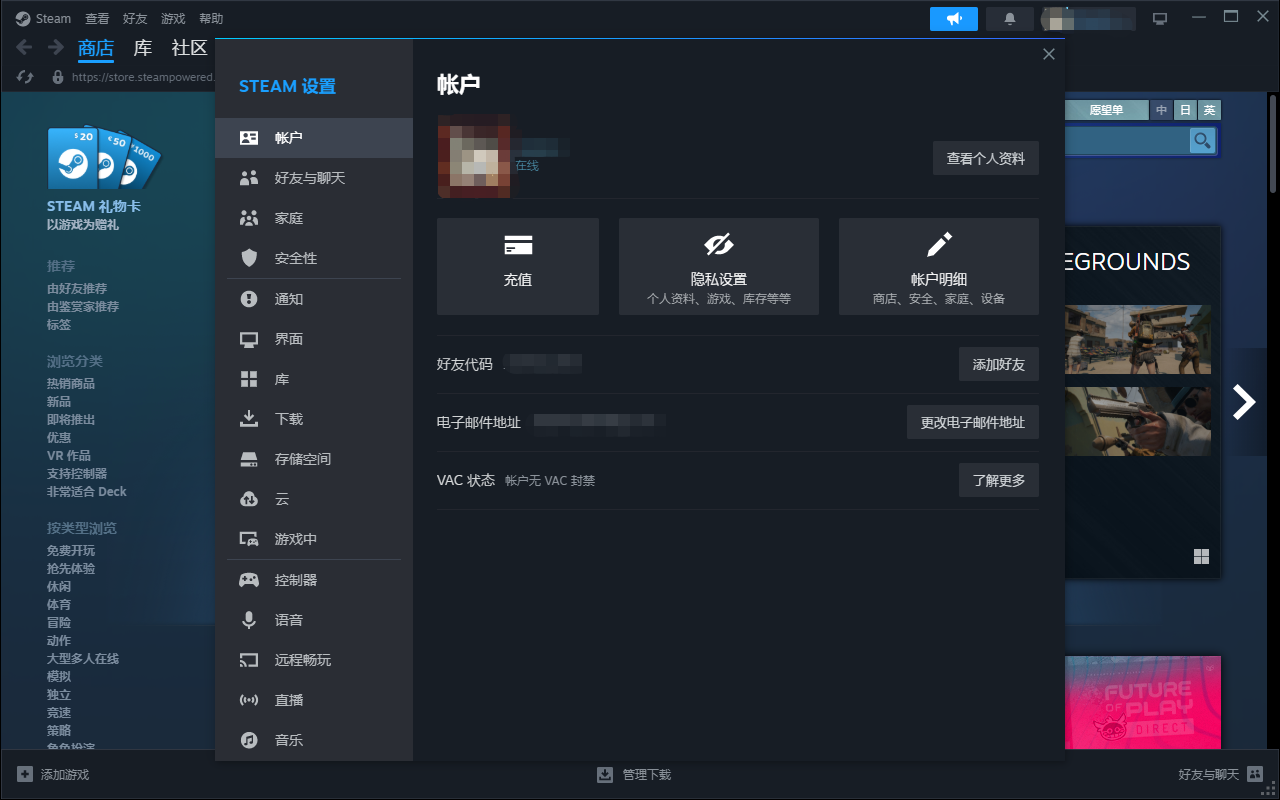Open the 游戏 menu
This screenshot has height=800, width=1280.
click(173, 18)
